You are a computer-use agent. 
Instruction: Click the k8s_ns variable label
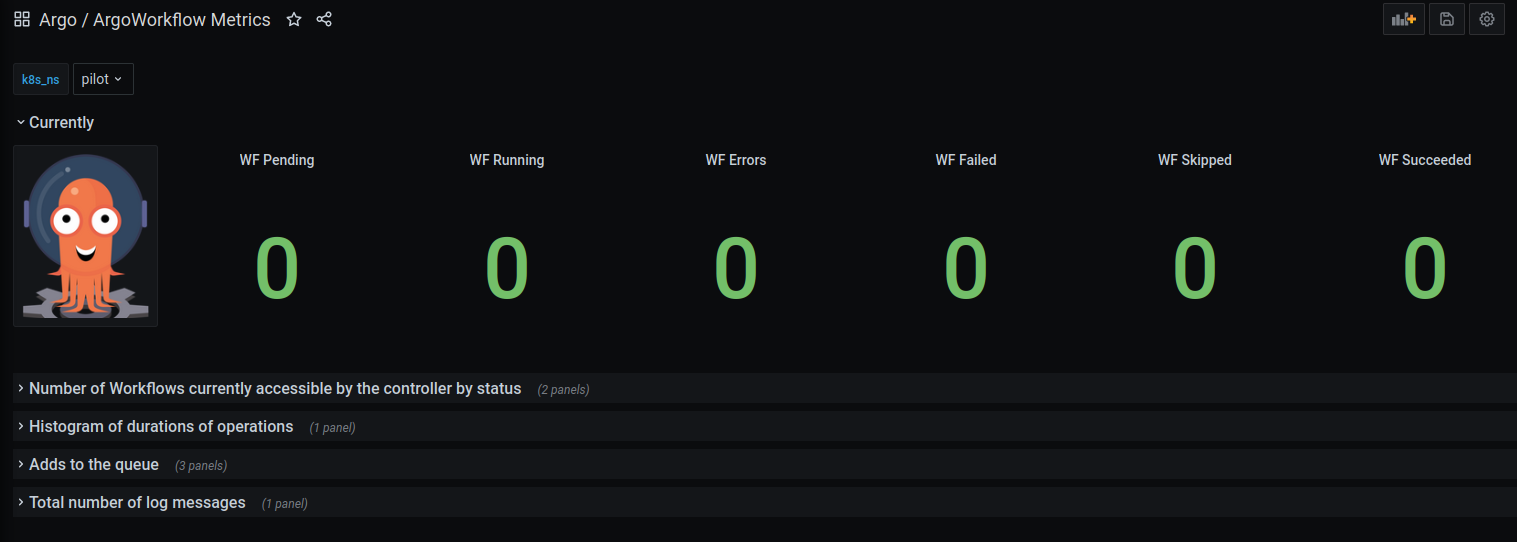[x=41, y=79]
